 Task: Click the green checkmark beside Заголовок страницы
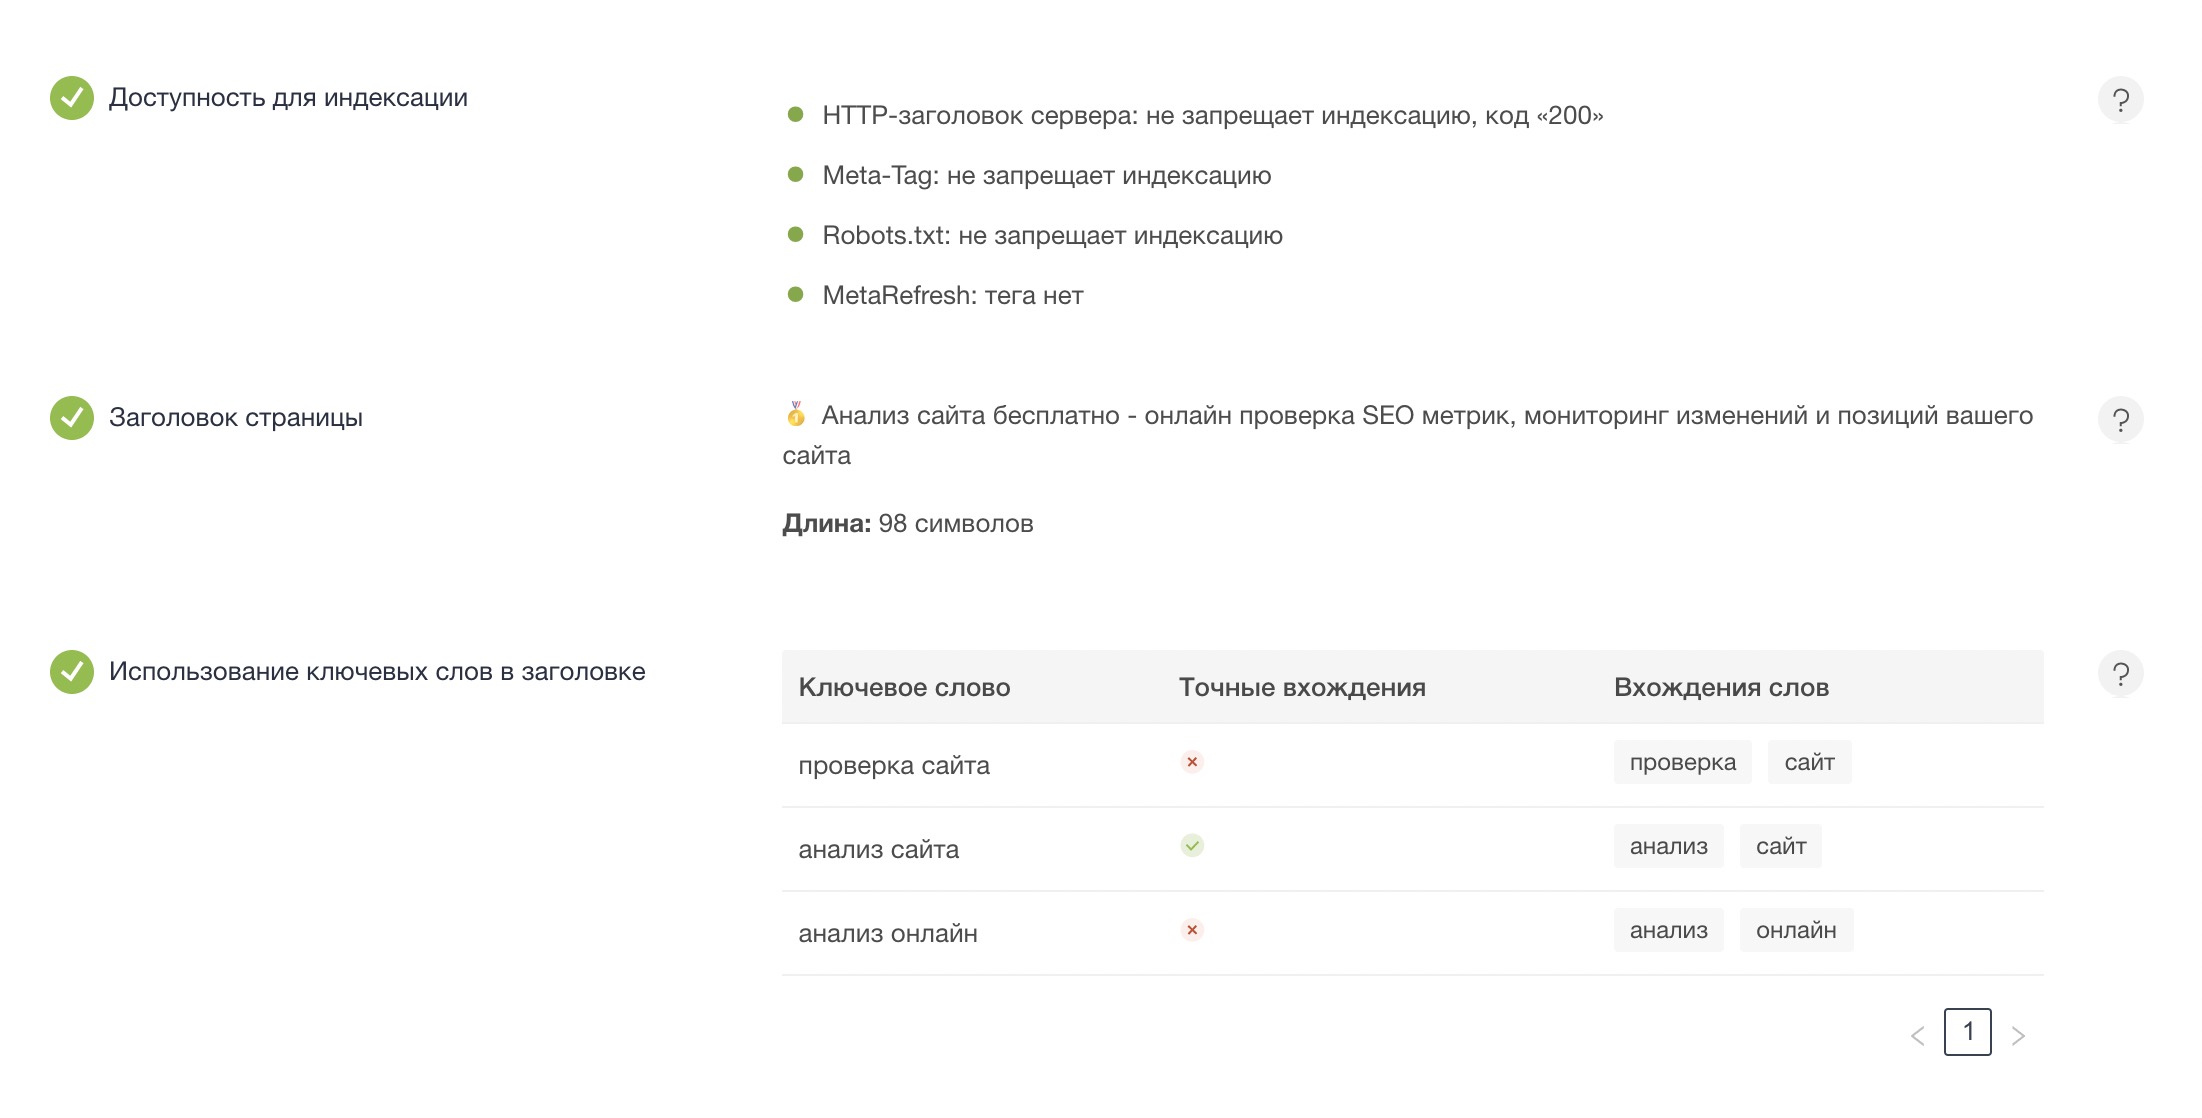(x=71, y=419)
